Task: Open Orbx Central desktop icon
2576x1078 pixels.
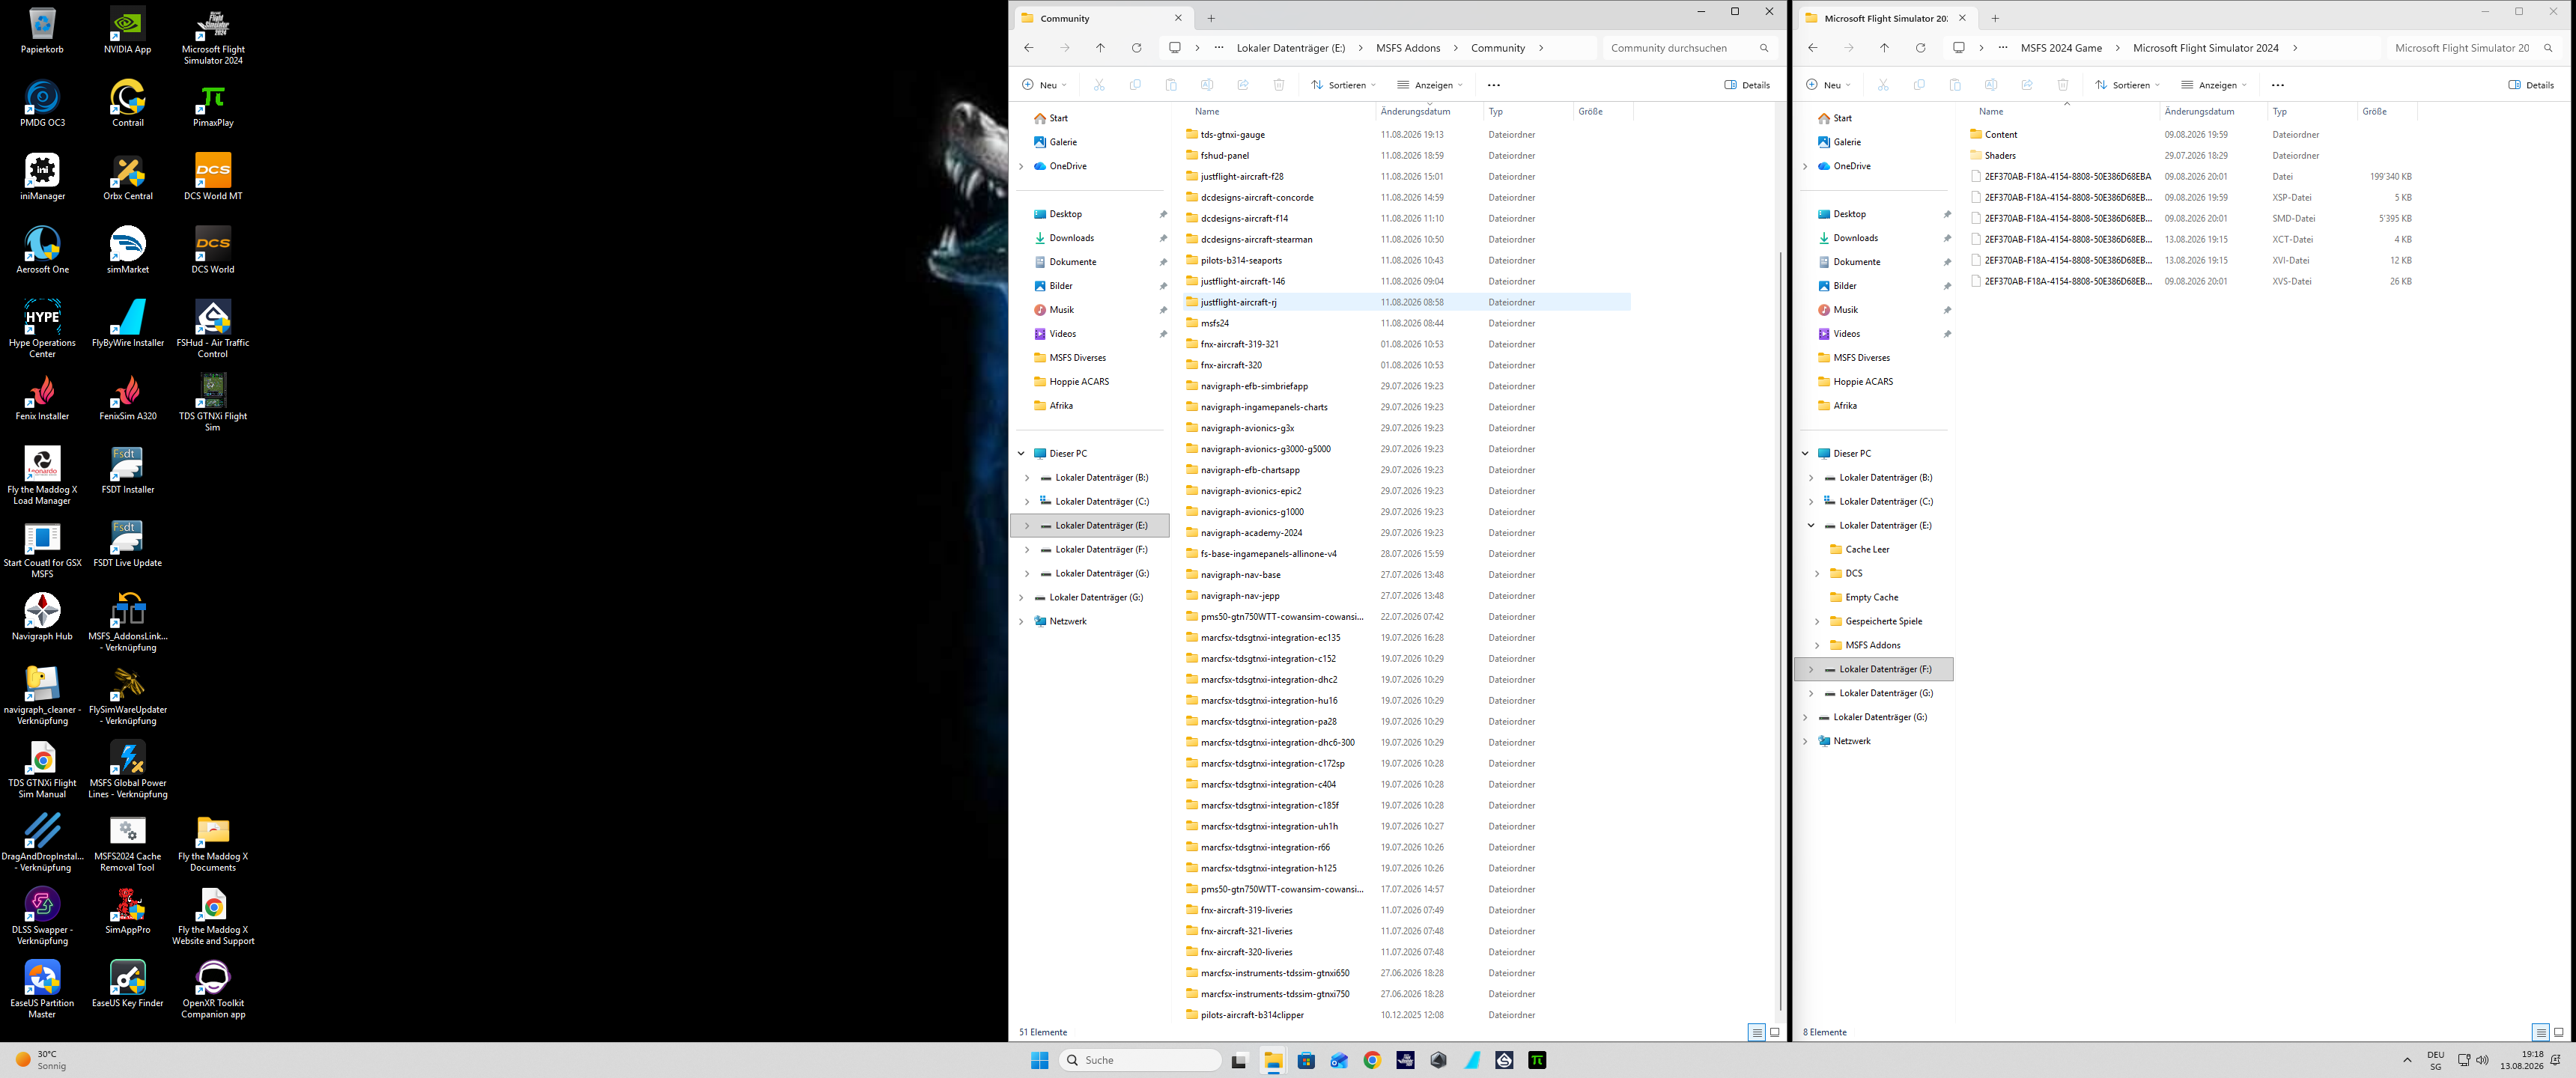Action: point(128,177)
